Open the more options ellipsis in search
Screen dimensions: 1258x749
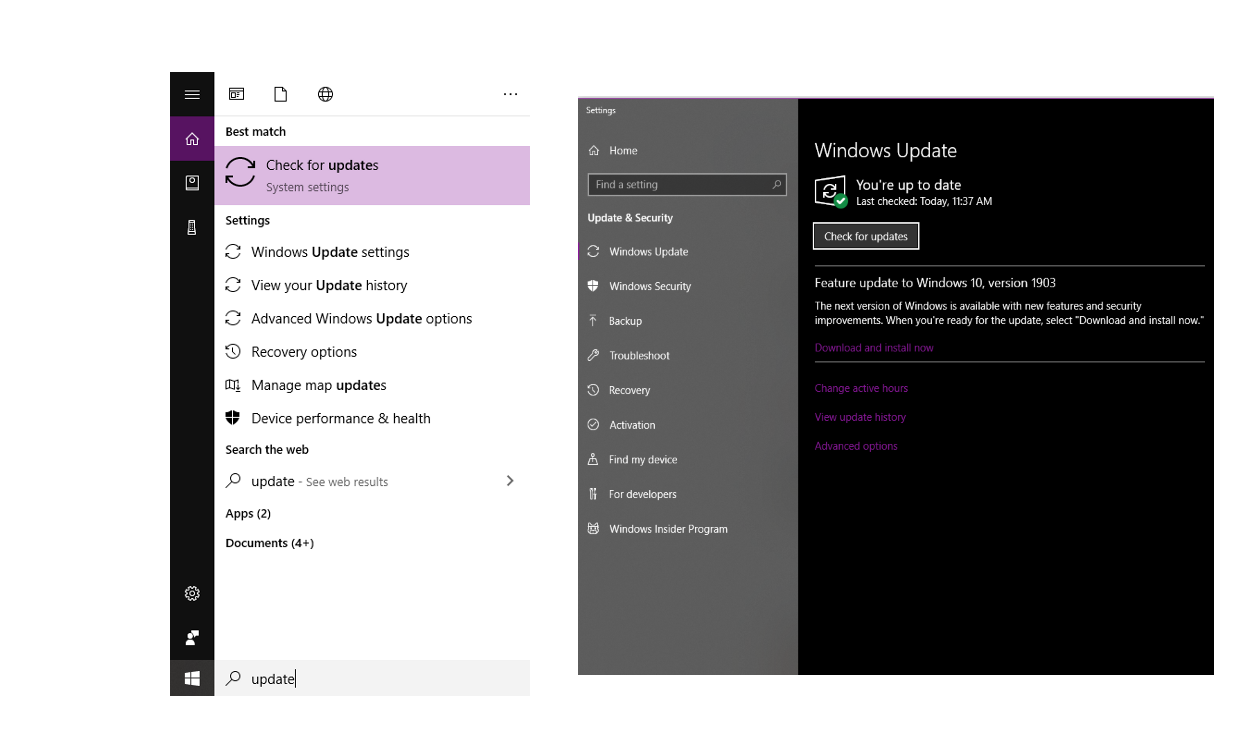[510, 94]
